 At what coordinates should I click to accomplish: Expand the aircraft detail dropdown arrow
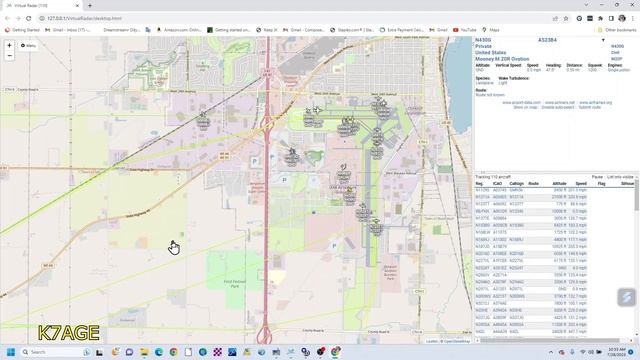603,40
